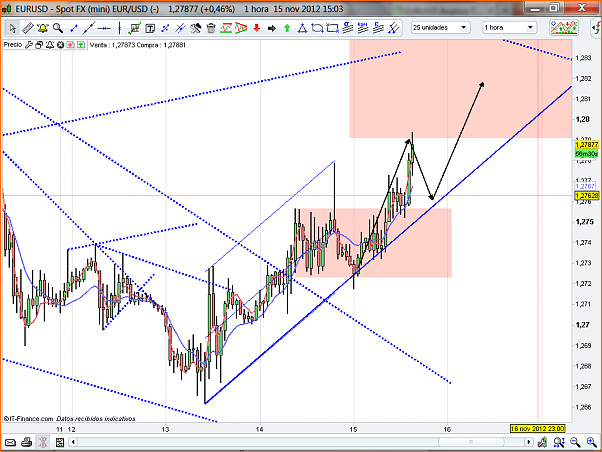This screenshot has width=602, height=452.
Task: Zoom out with the minus magnifier
Action: point(575,443)
